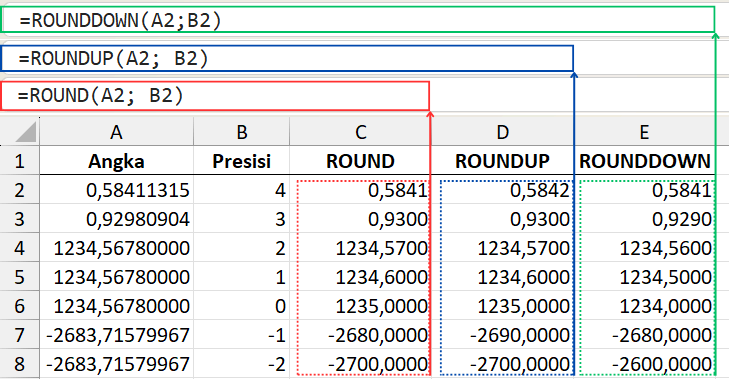Select row 5 header
The image size is (729, 386).
point(20,277)
